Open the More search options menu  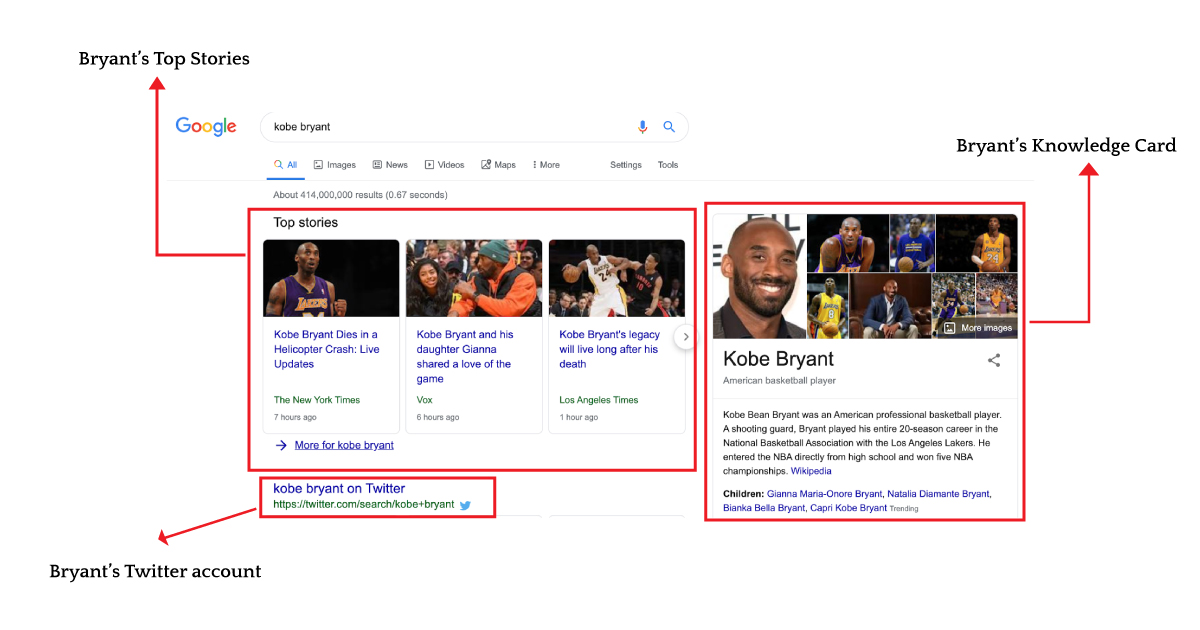(546, 165)
